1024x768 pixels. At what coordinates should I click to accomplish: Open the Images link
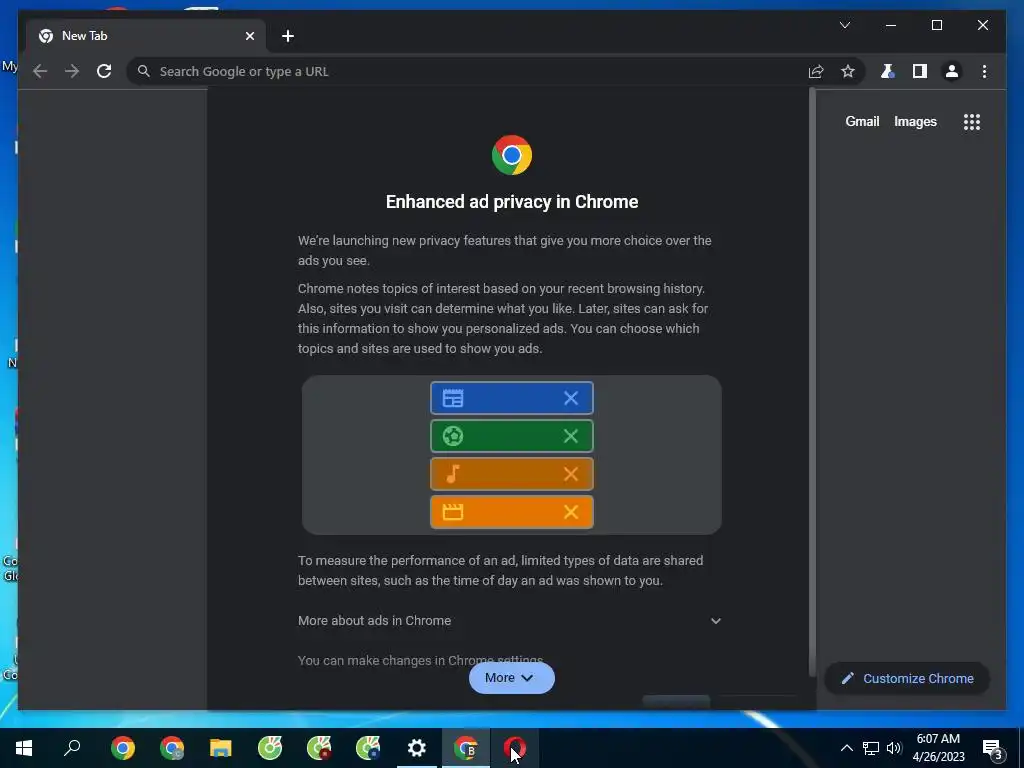[915, 121]
